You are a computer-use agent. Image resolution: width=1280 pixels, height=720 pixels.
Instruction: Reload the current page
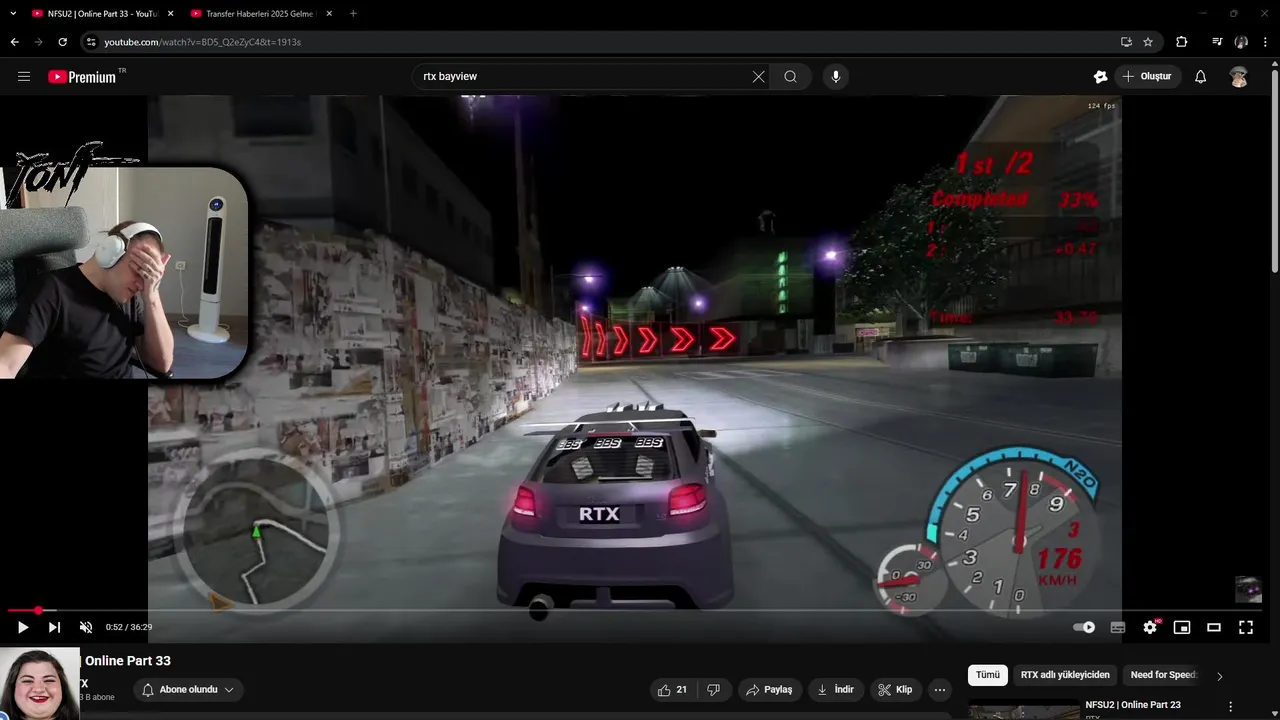click(62, 42)
